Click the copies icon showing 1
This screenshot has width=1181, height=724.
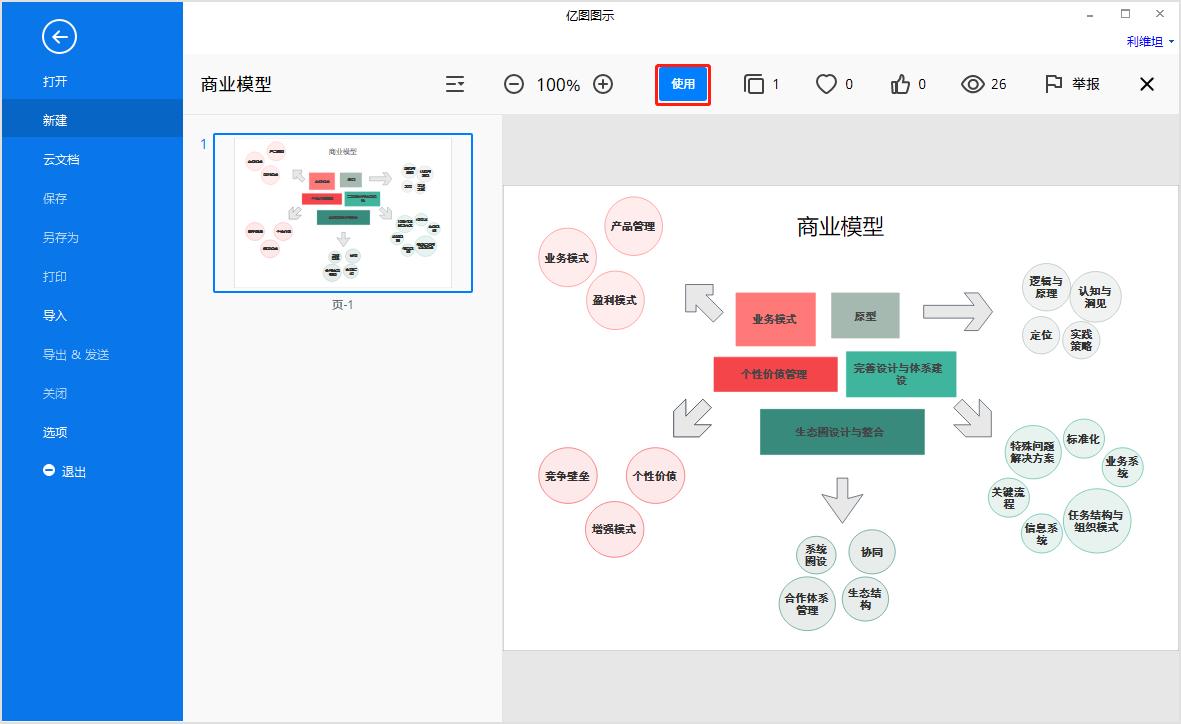click(753, 84)
